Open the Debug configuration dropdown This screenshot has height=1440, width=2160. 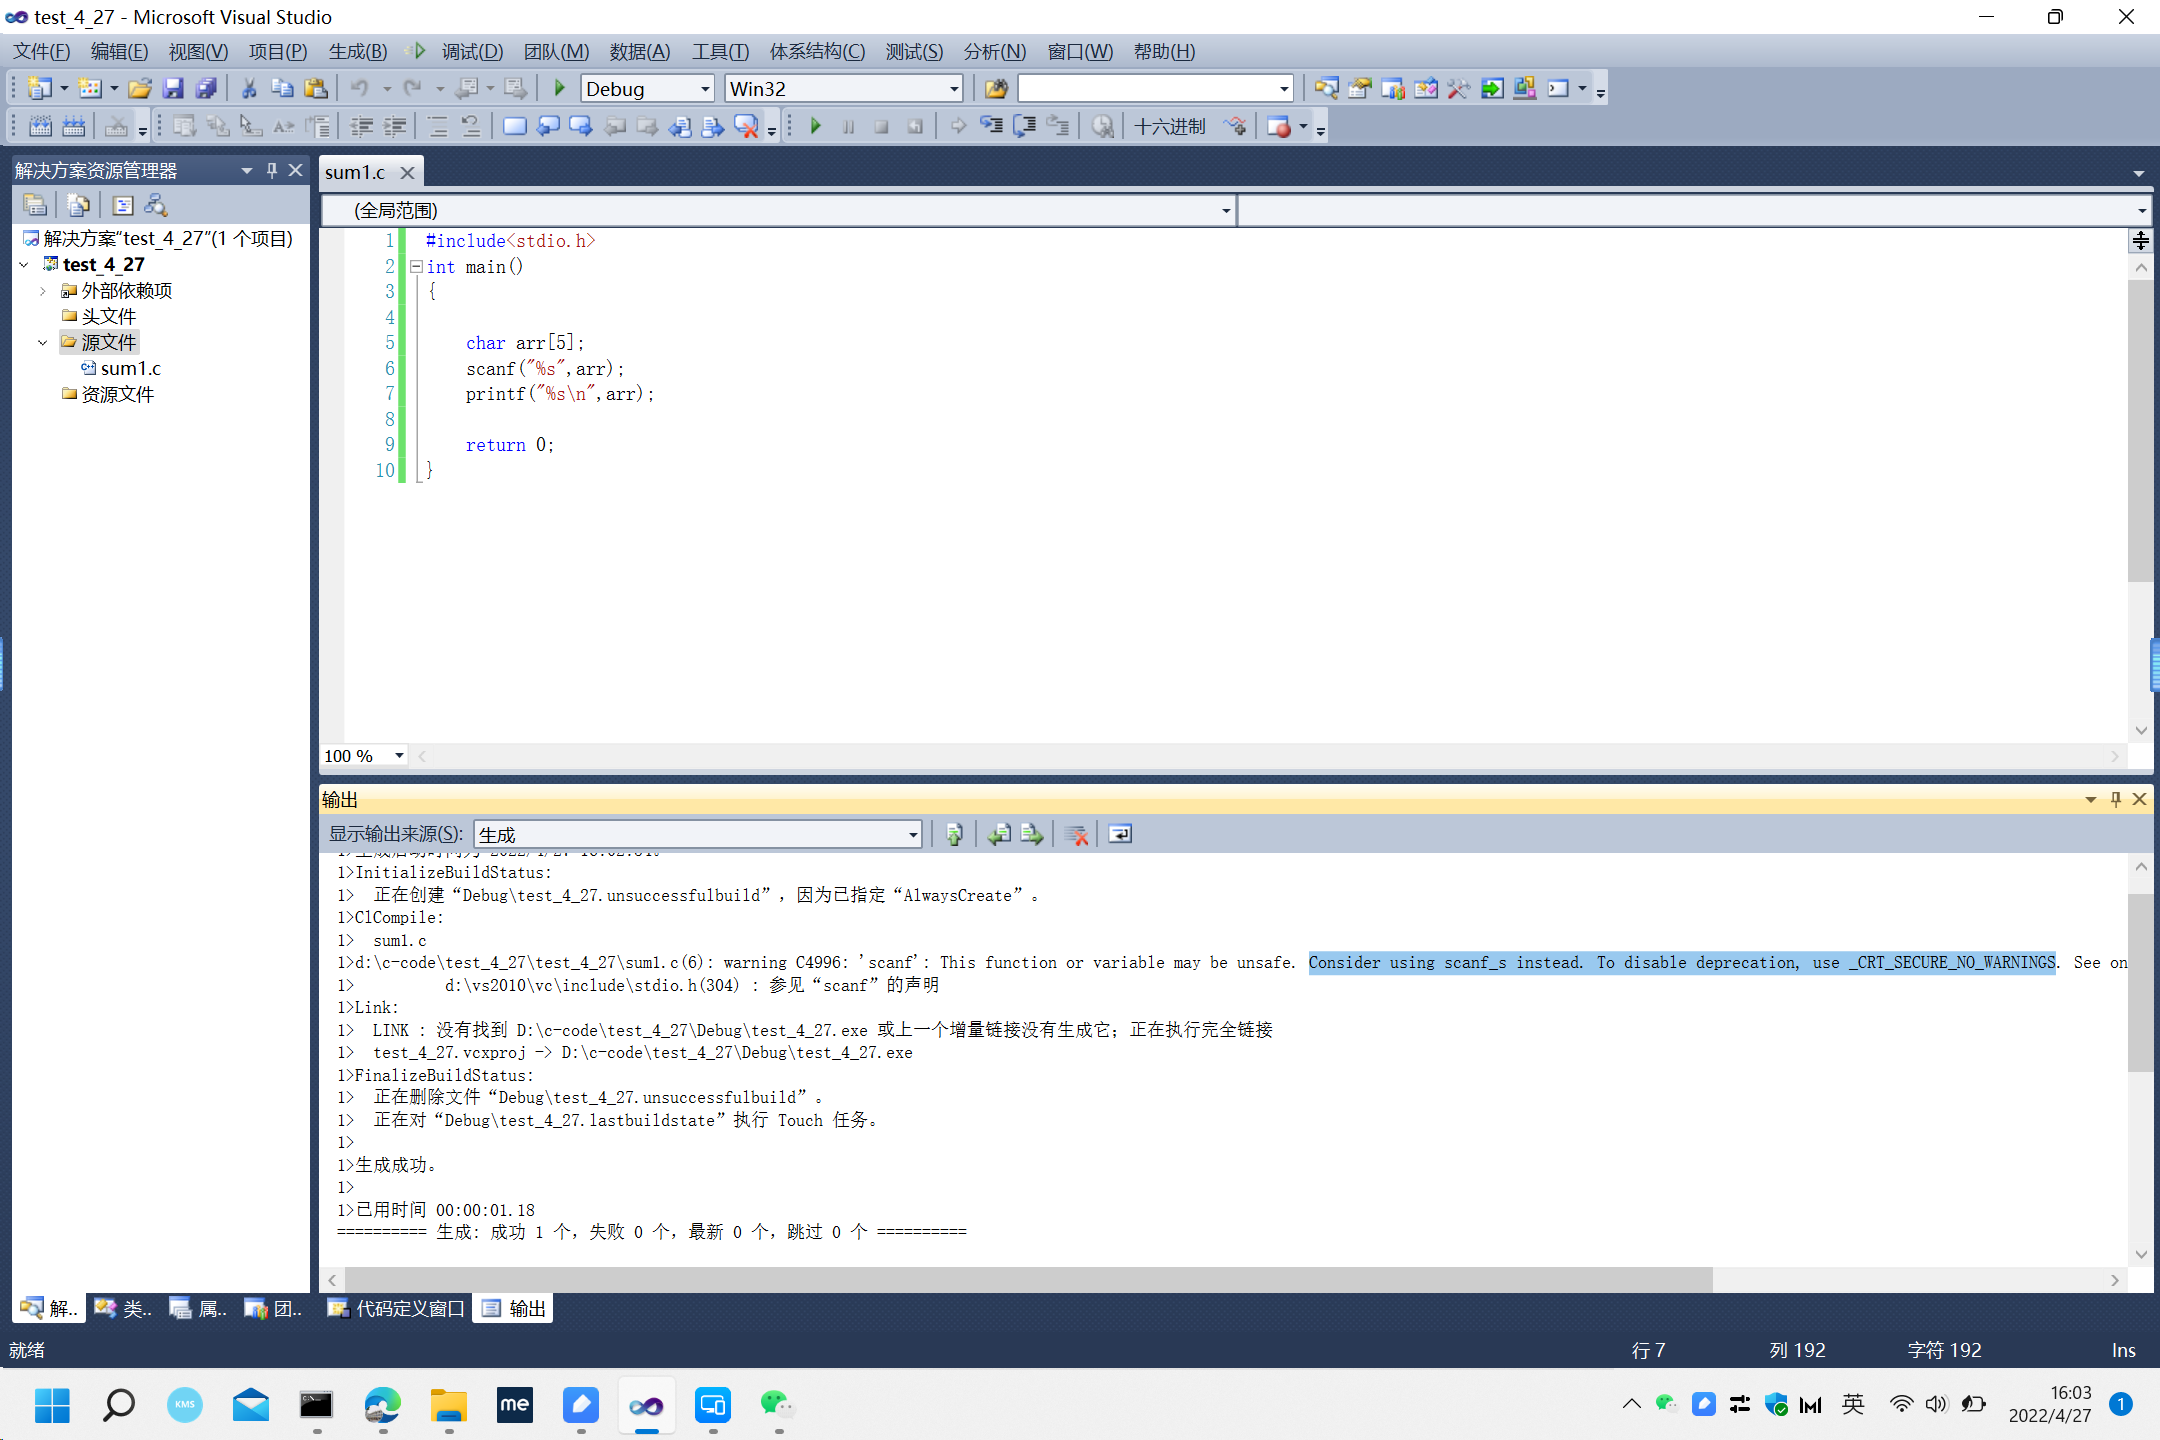pos(705,89)
